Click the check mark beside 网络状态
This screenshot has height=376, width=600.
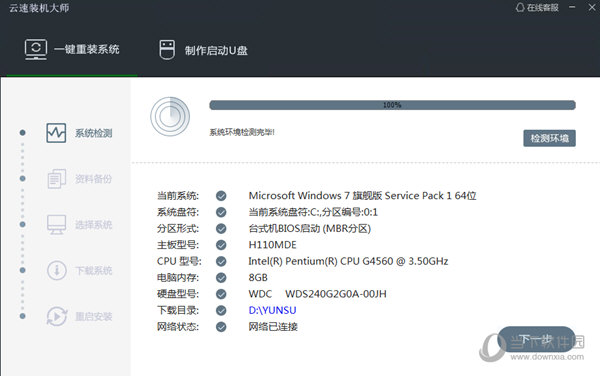[x=221, y=327]
